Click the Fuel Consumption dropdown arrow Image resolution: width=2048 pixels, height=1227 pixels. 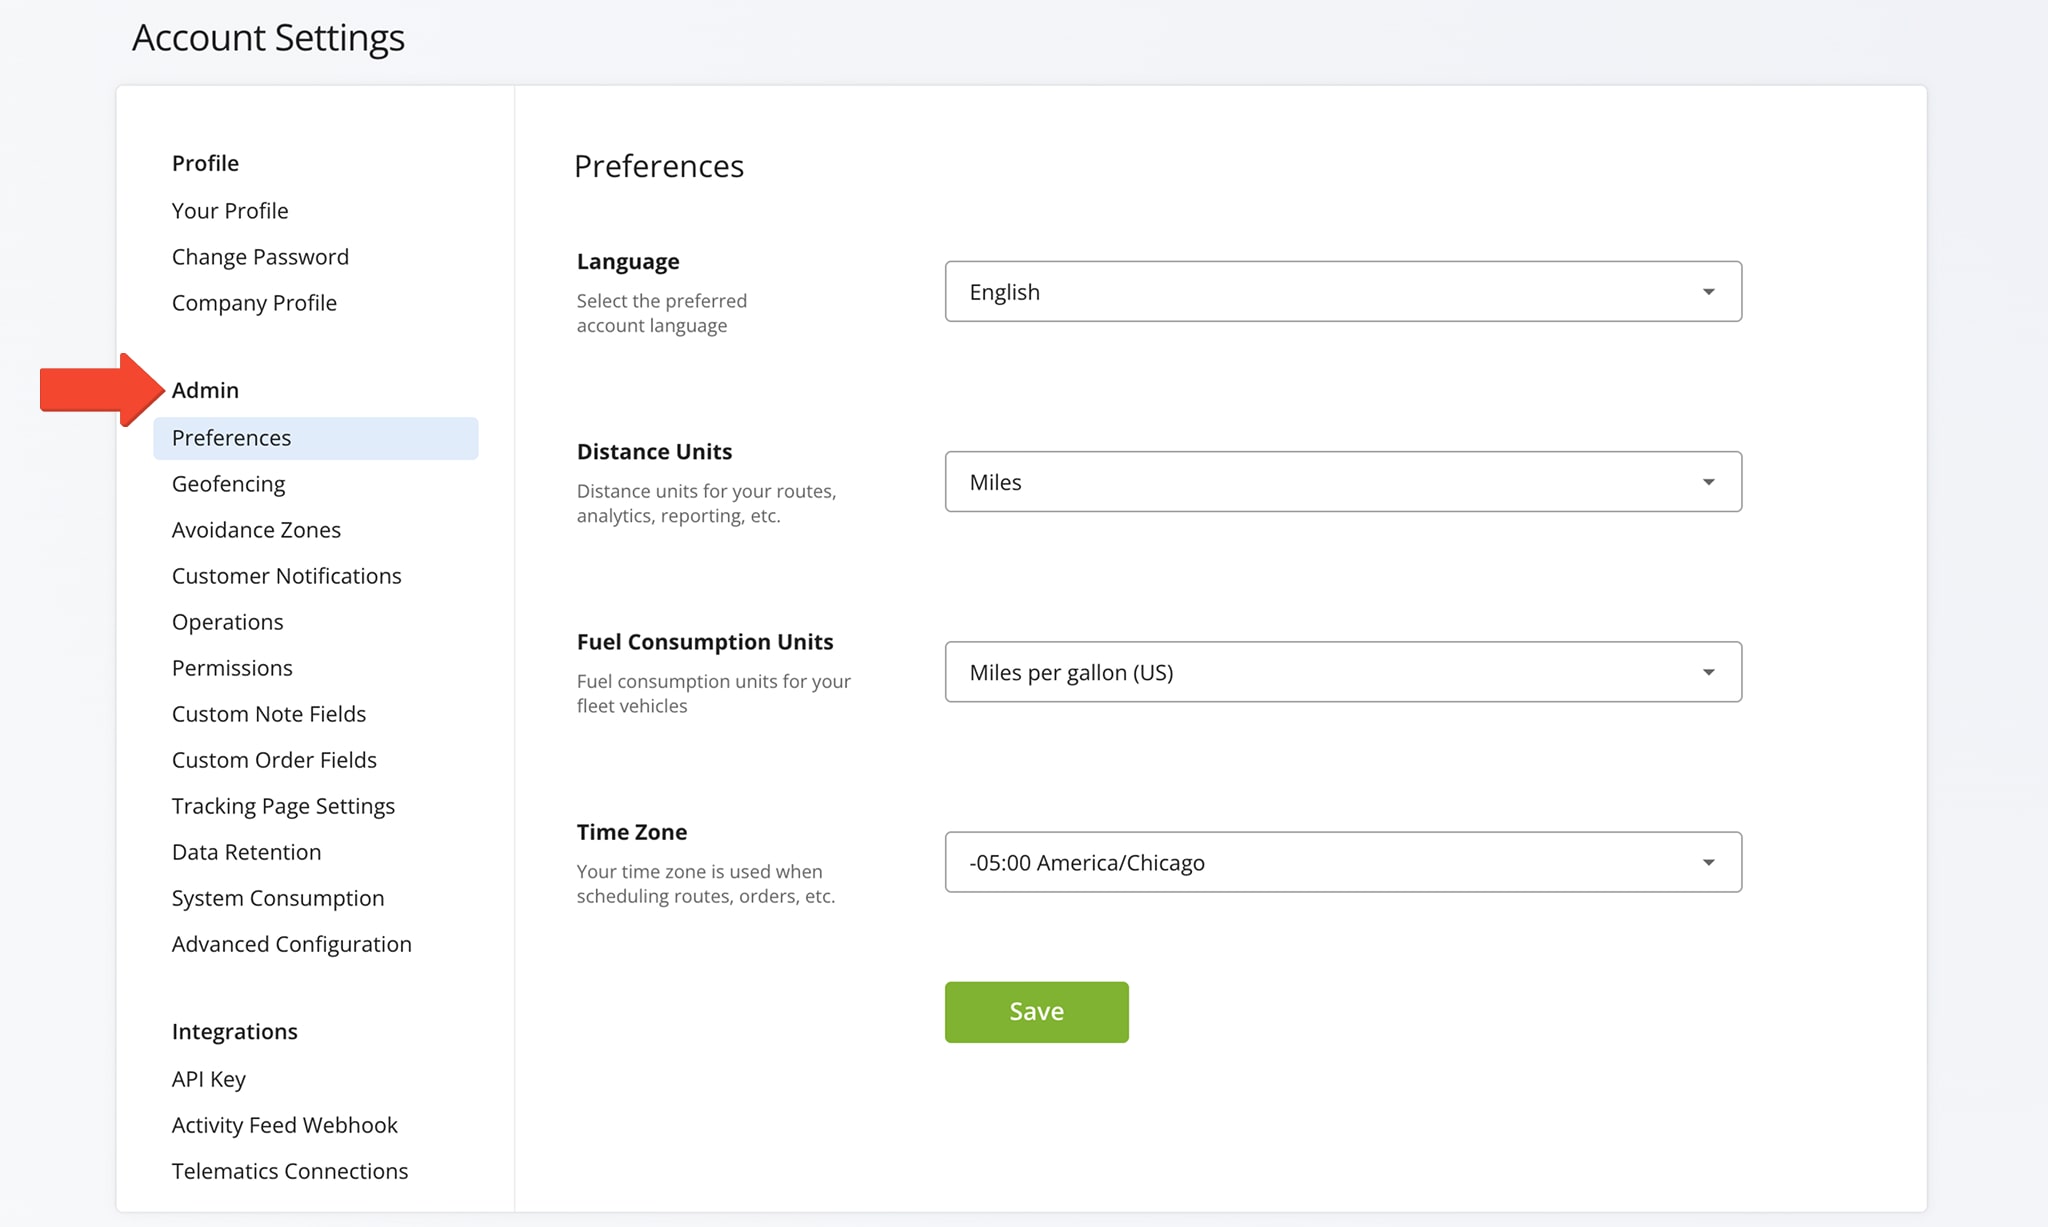(x=1708, y=672)
